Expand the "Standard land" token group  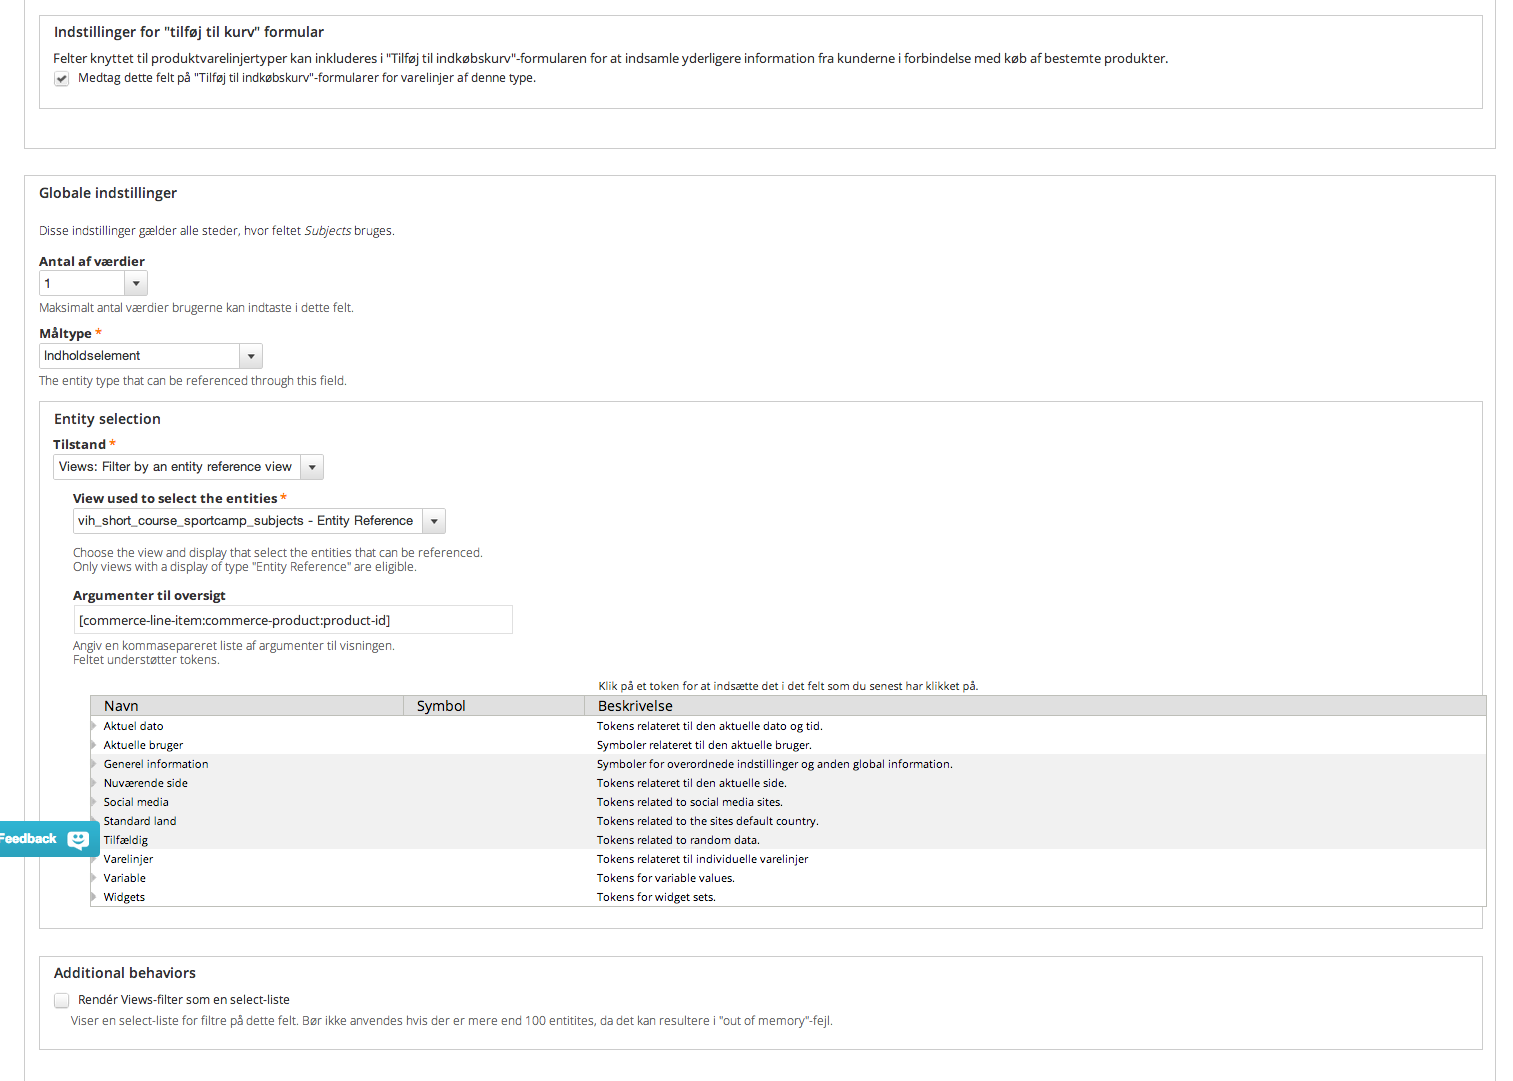tap(95, 821)
